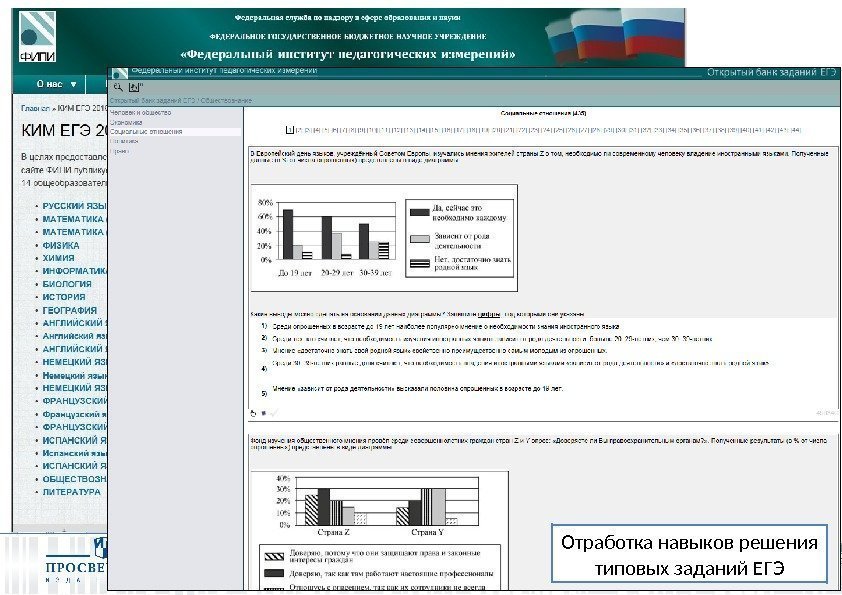Click 'Социальные отношения' heading above the pagination

click(x=543, y=113)
